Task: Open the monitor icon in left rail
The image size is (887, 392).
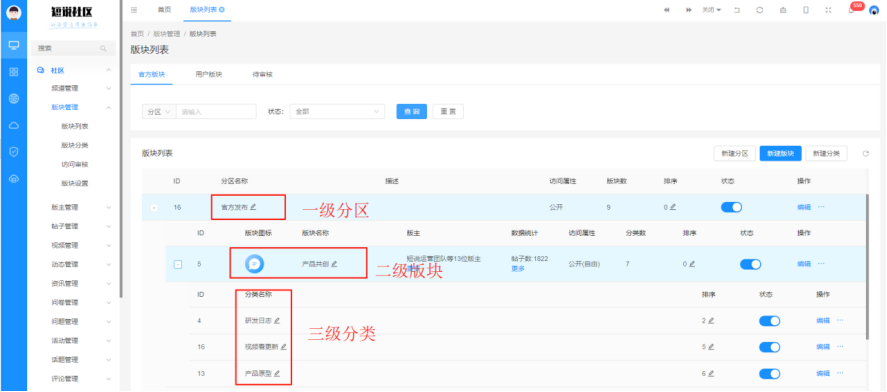Action: (x=14, y=45)
